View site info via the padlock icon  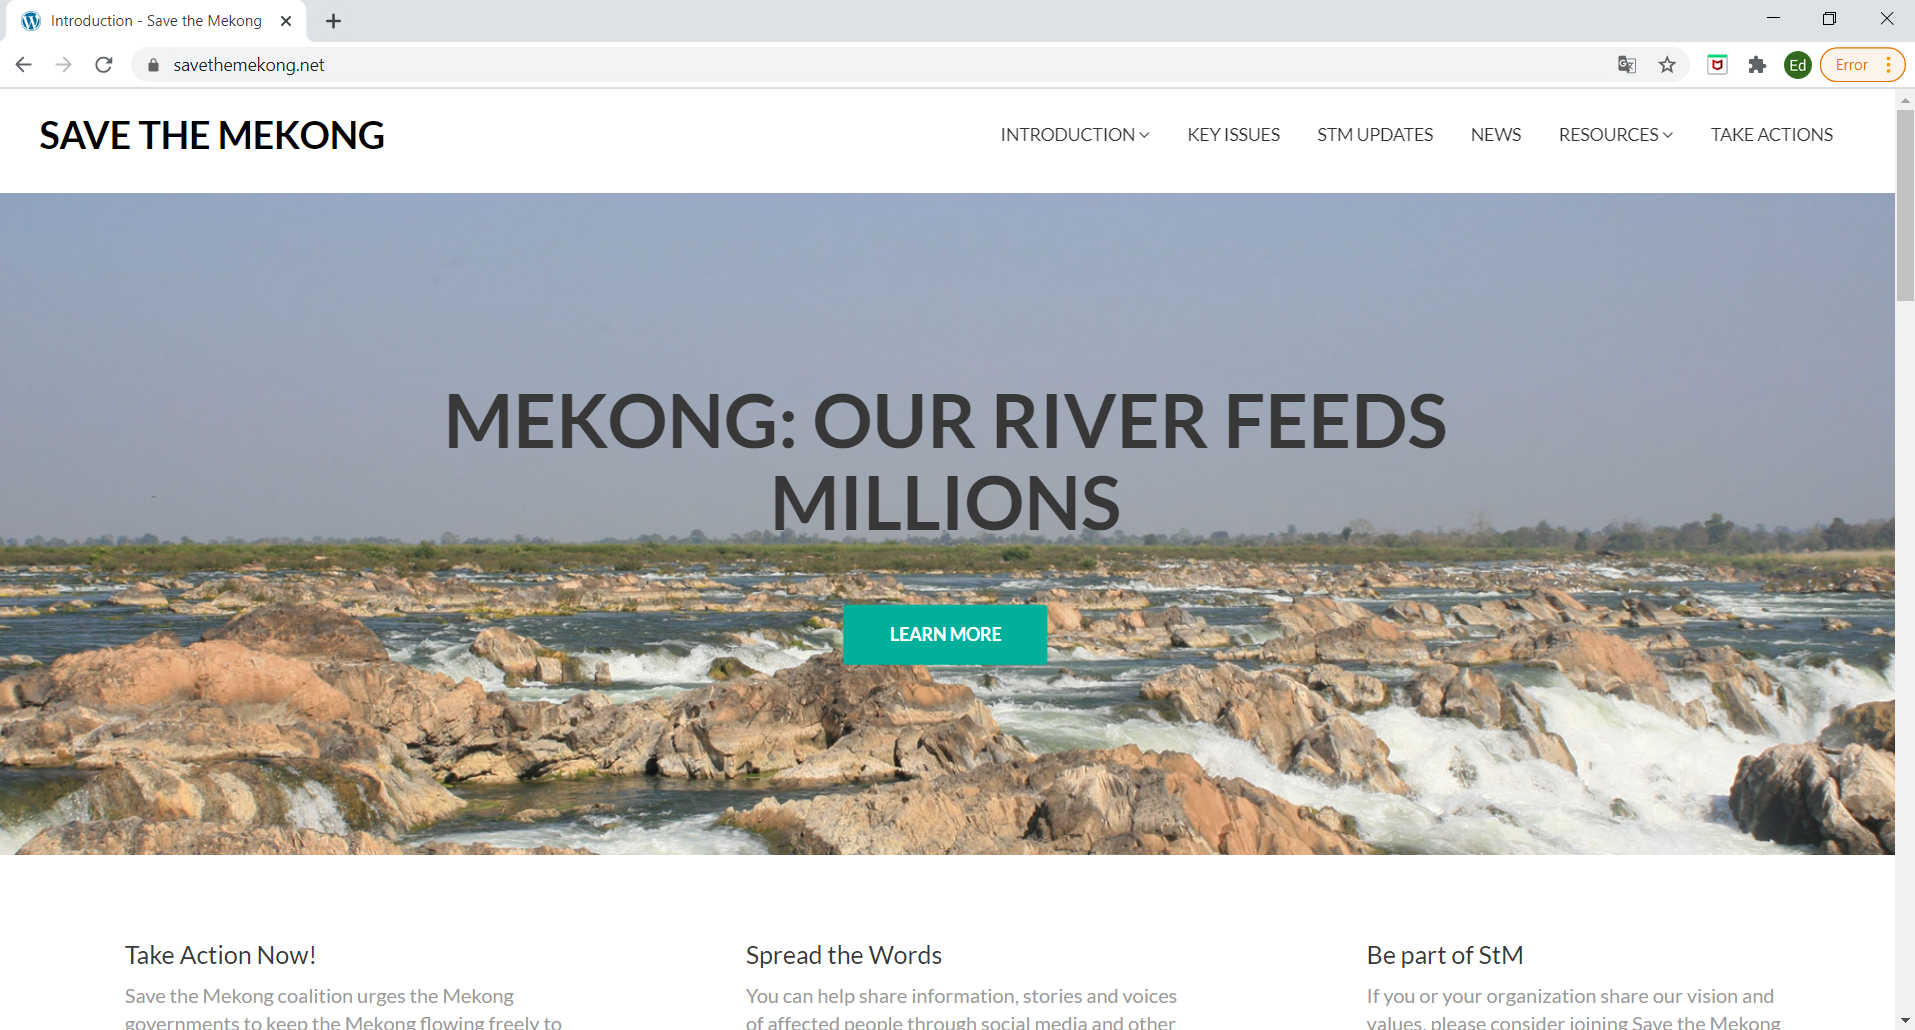click(153, 65)
